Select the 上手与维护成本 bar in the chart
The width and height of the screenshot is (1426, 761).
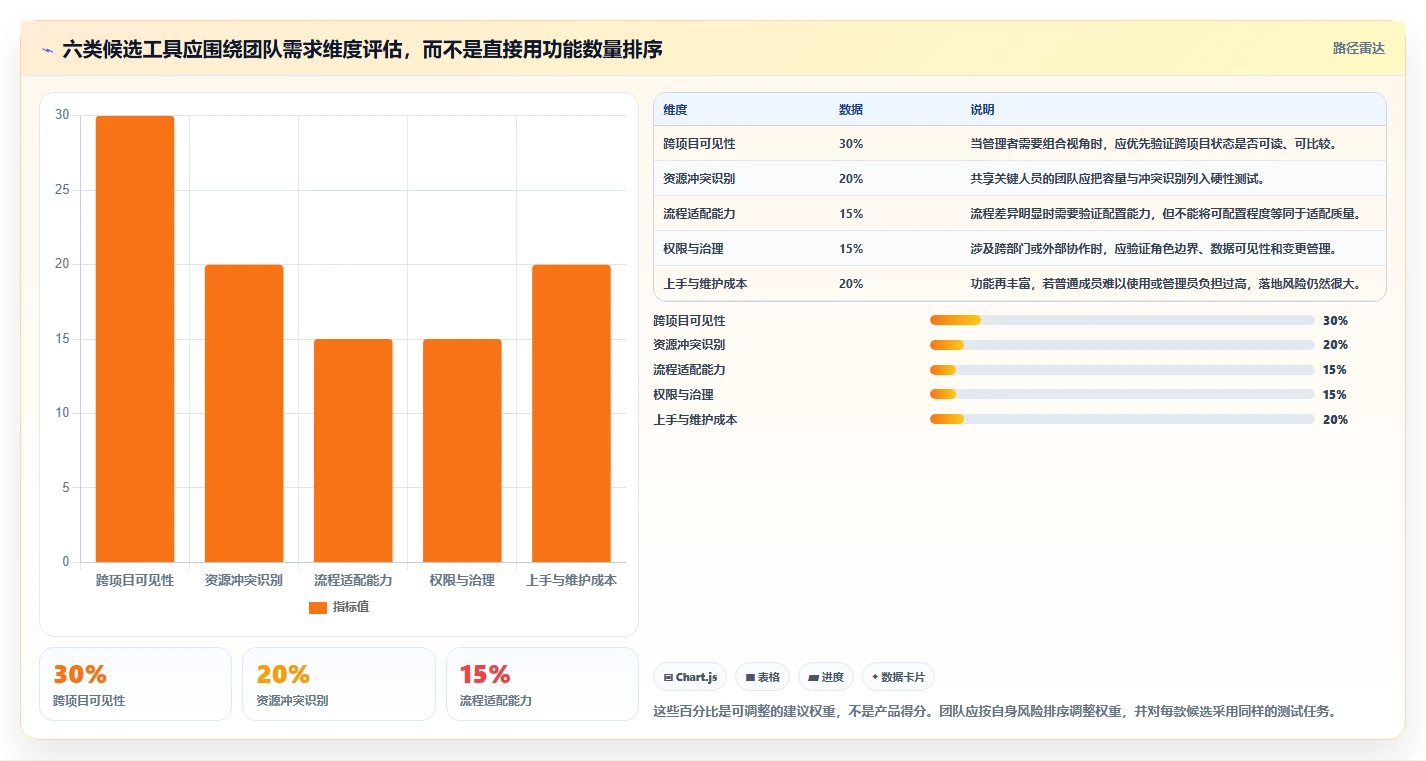pyautogui.click(x=571, y=413)
